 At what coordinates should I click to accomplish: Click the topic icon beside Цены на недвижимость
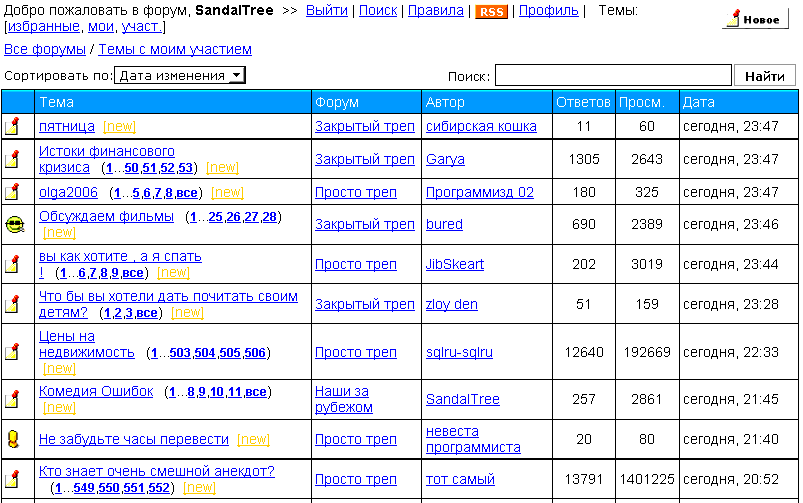(x=13, y=352)
